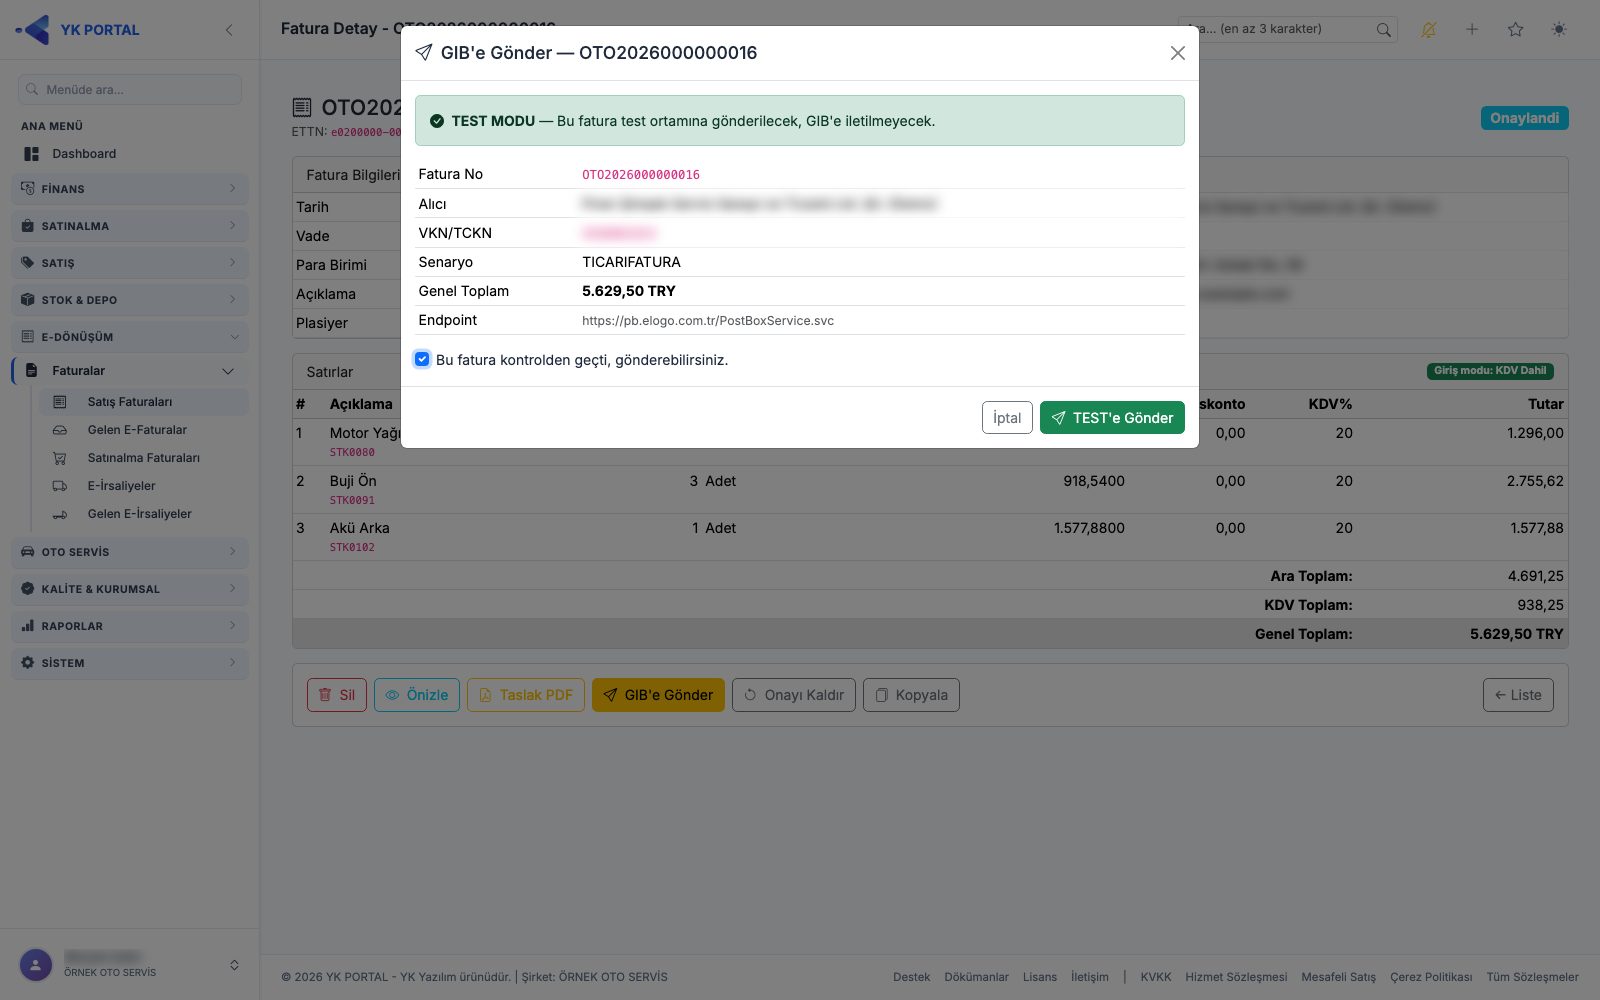This screenshot has width=1600, height=1000.
Task: Open the RAPORLAR menu section
Action: 130,626
